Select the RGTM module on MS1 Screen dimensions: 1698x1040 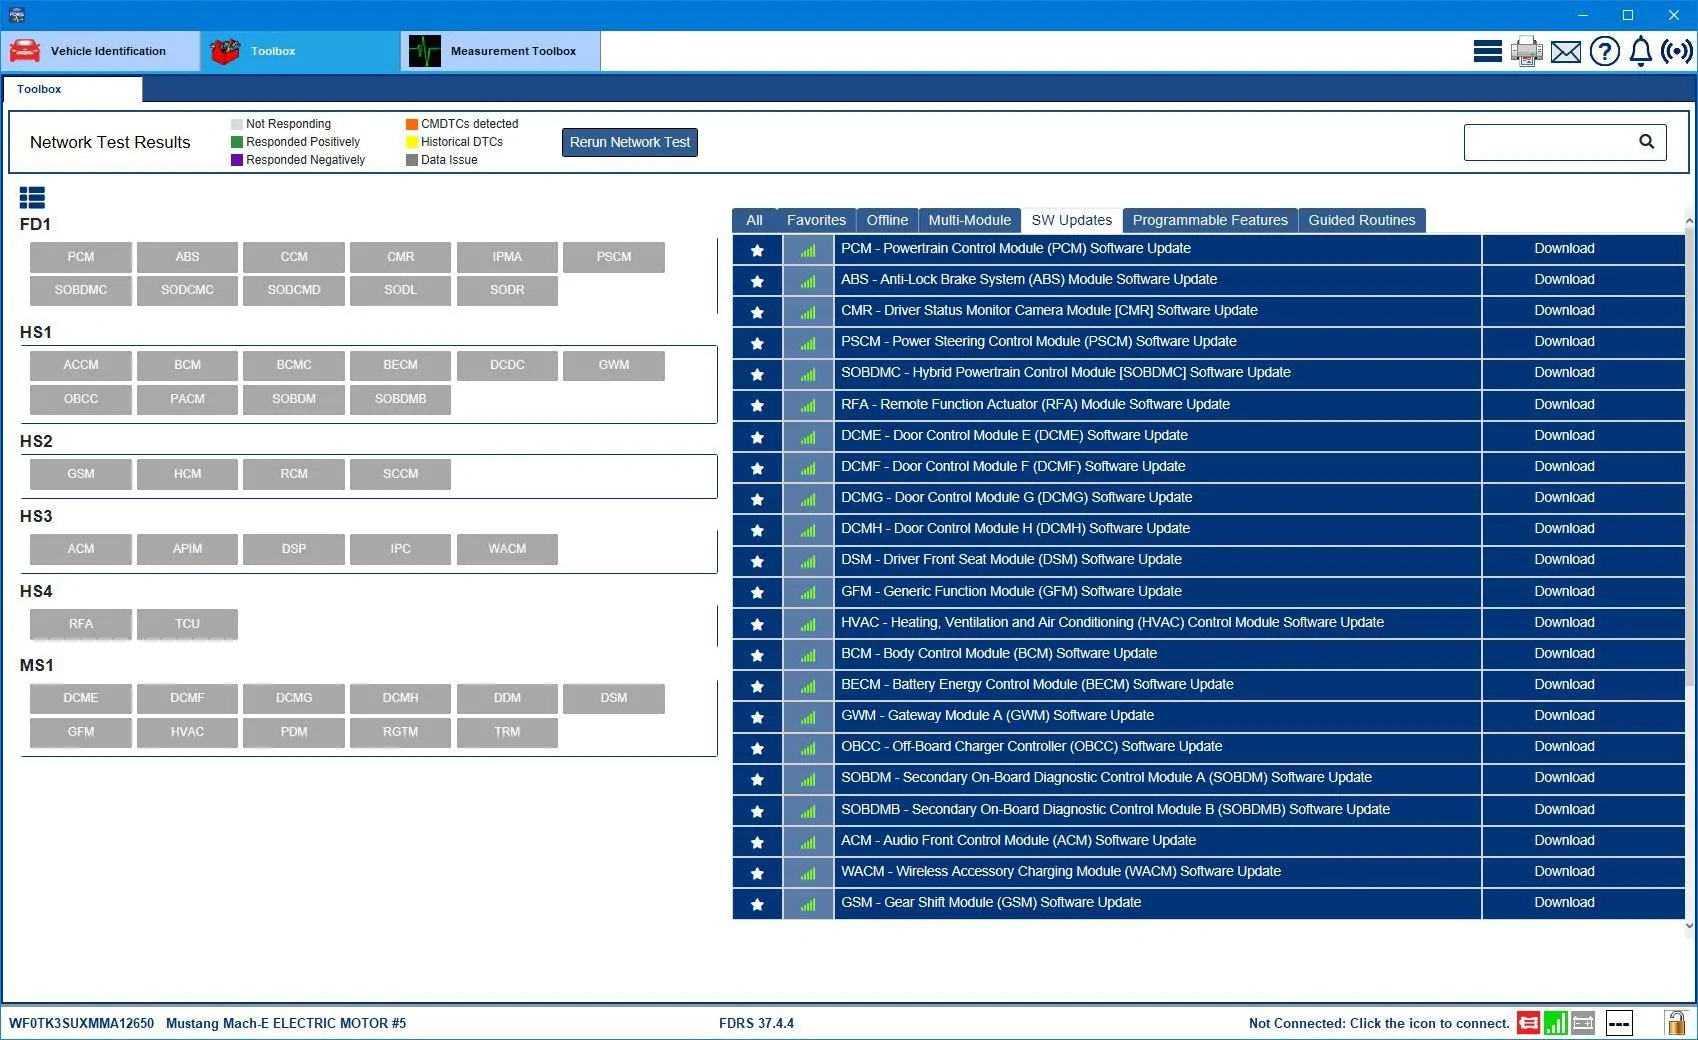(x=400, y=732)
